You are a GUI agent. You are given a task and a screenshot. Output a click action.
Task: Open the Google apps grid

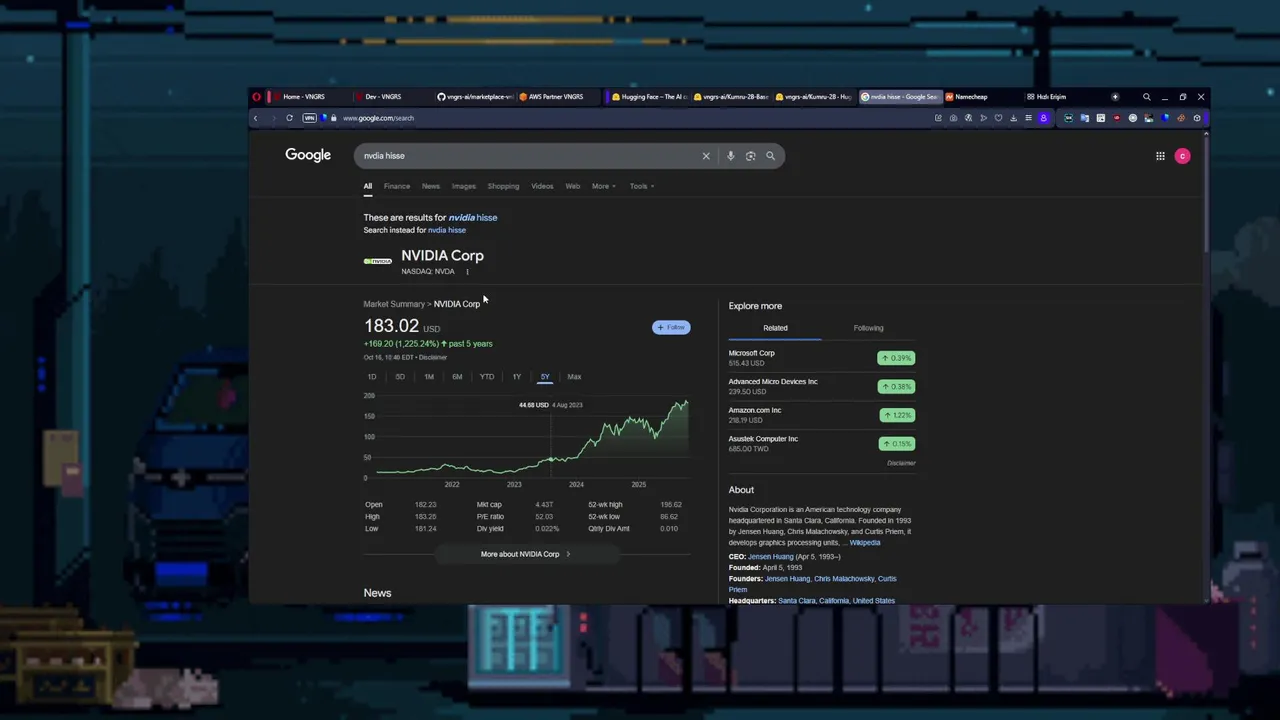(x=1160, y=156)
